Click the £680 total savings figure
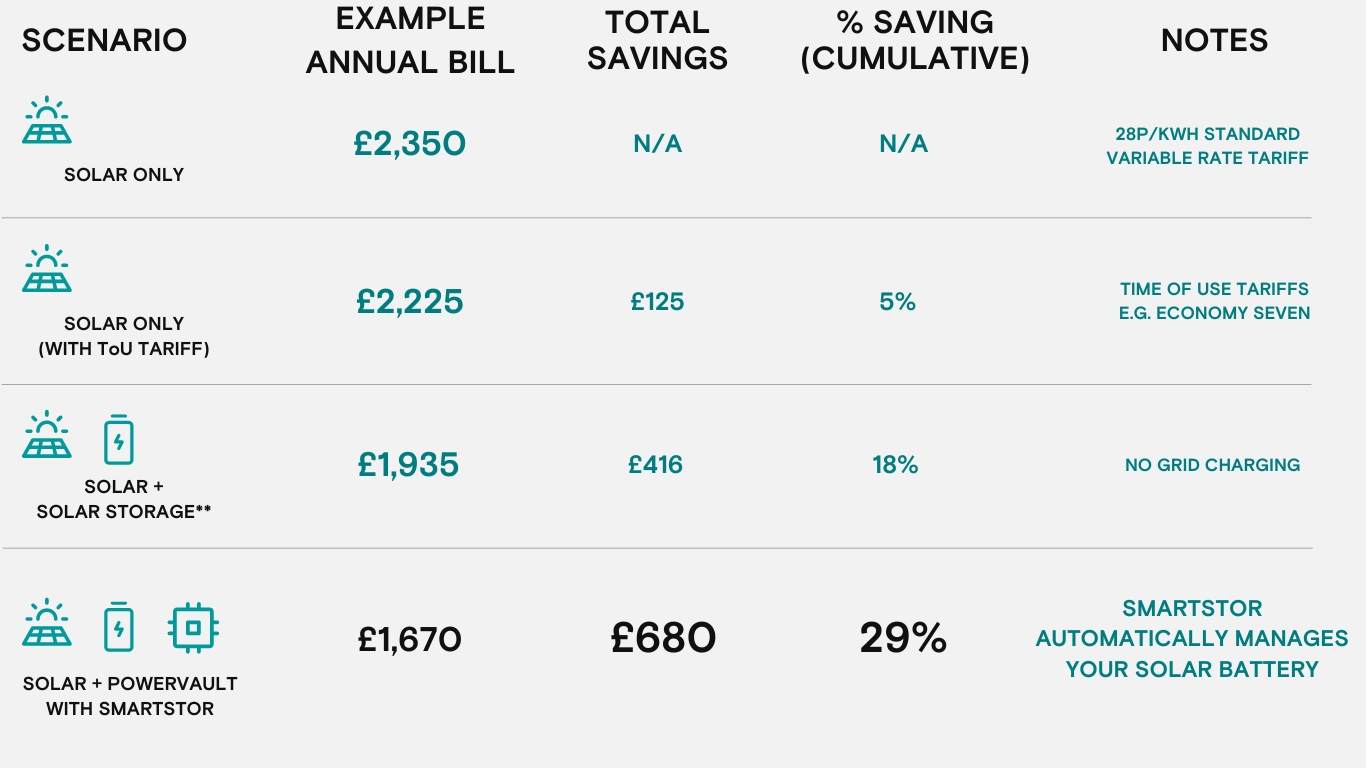Screen dimensions: 1366x768 663,638
